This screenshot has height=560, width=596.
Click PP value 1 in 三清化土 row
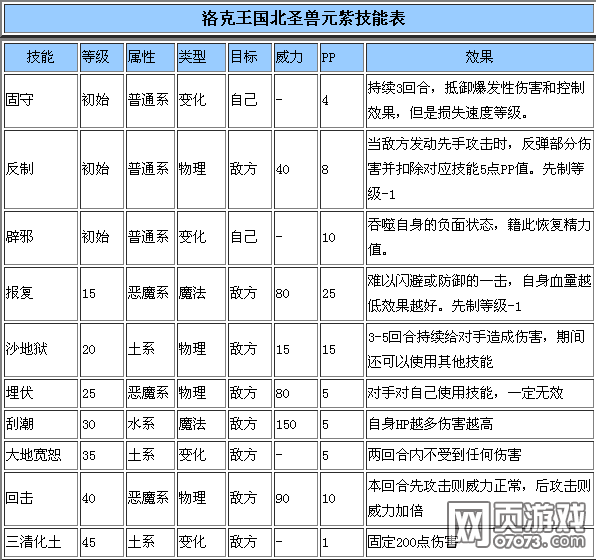point(325,543)
